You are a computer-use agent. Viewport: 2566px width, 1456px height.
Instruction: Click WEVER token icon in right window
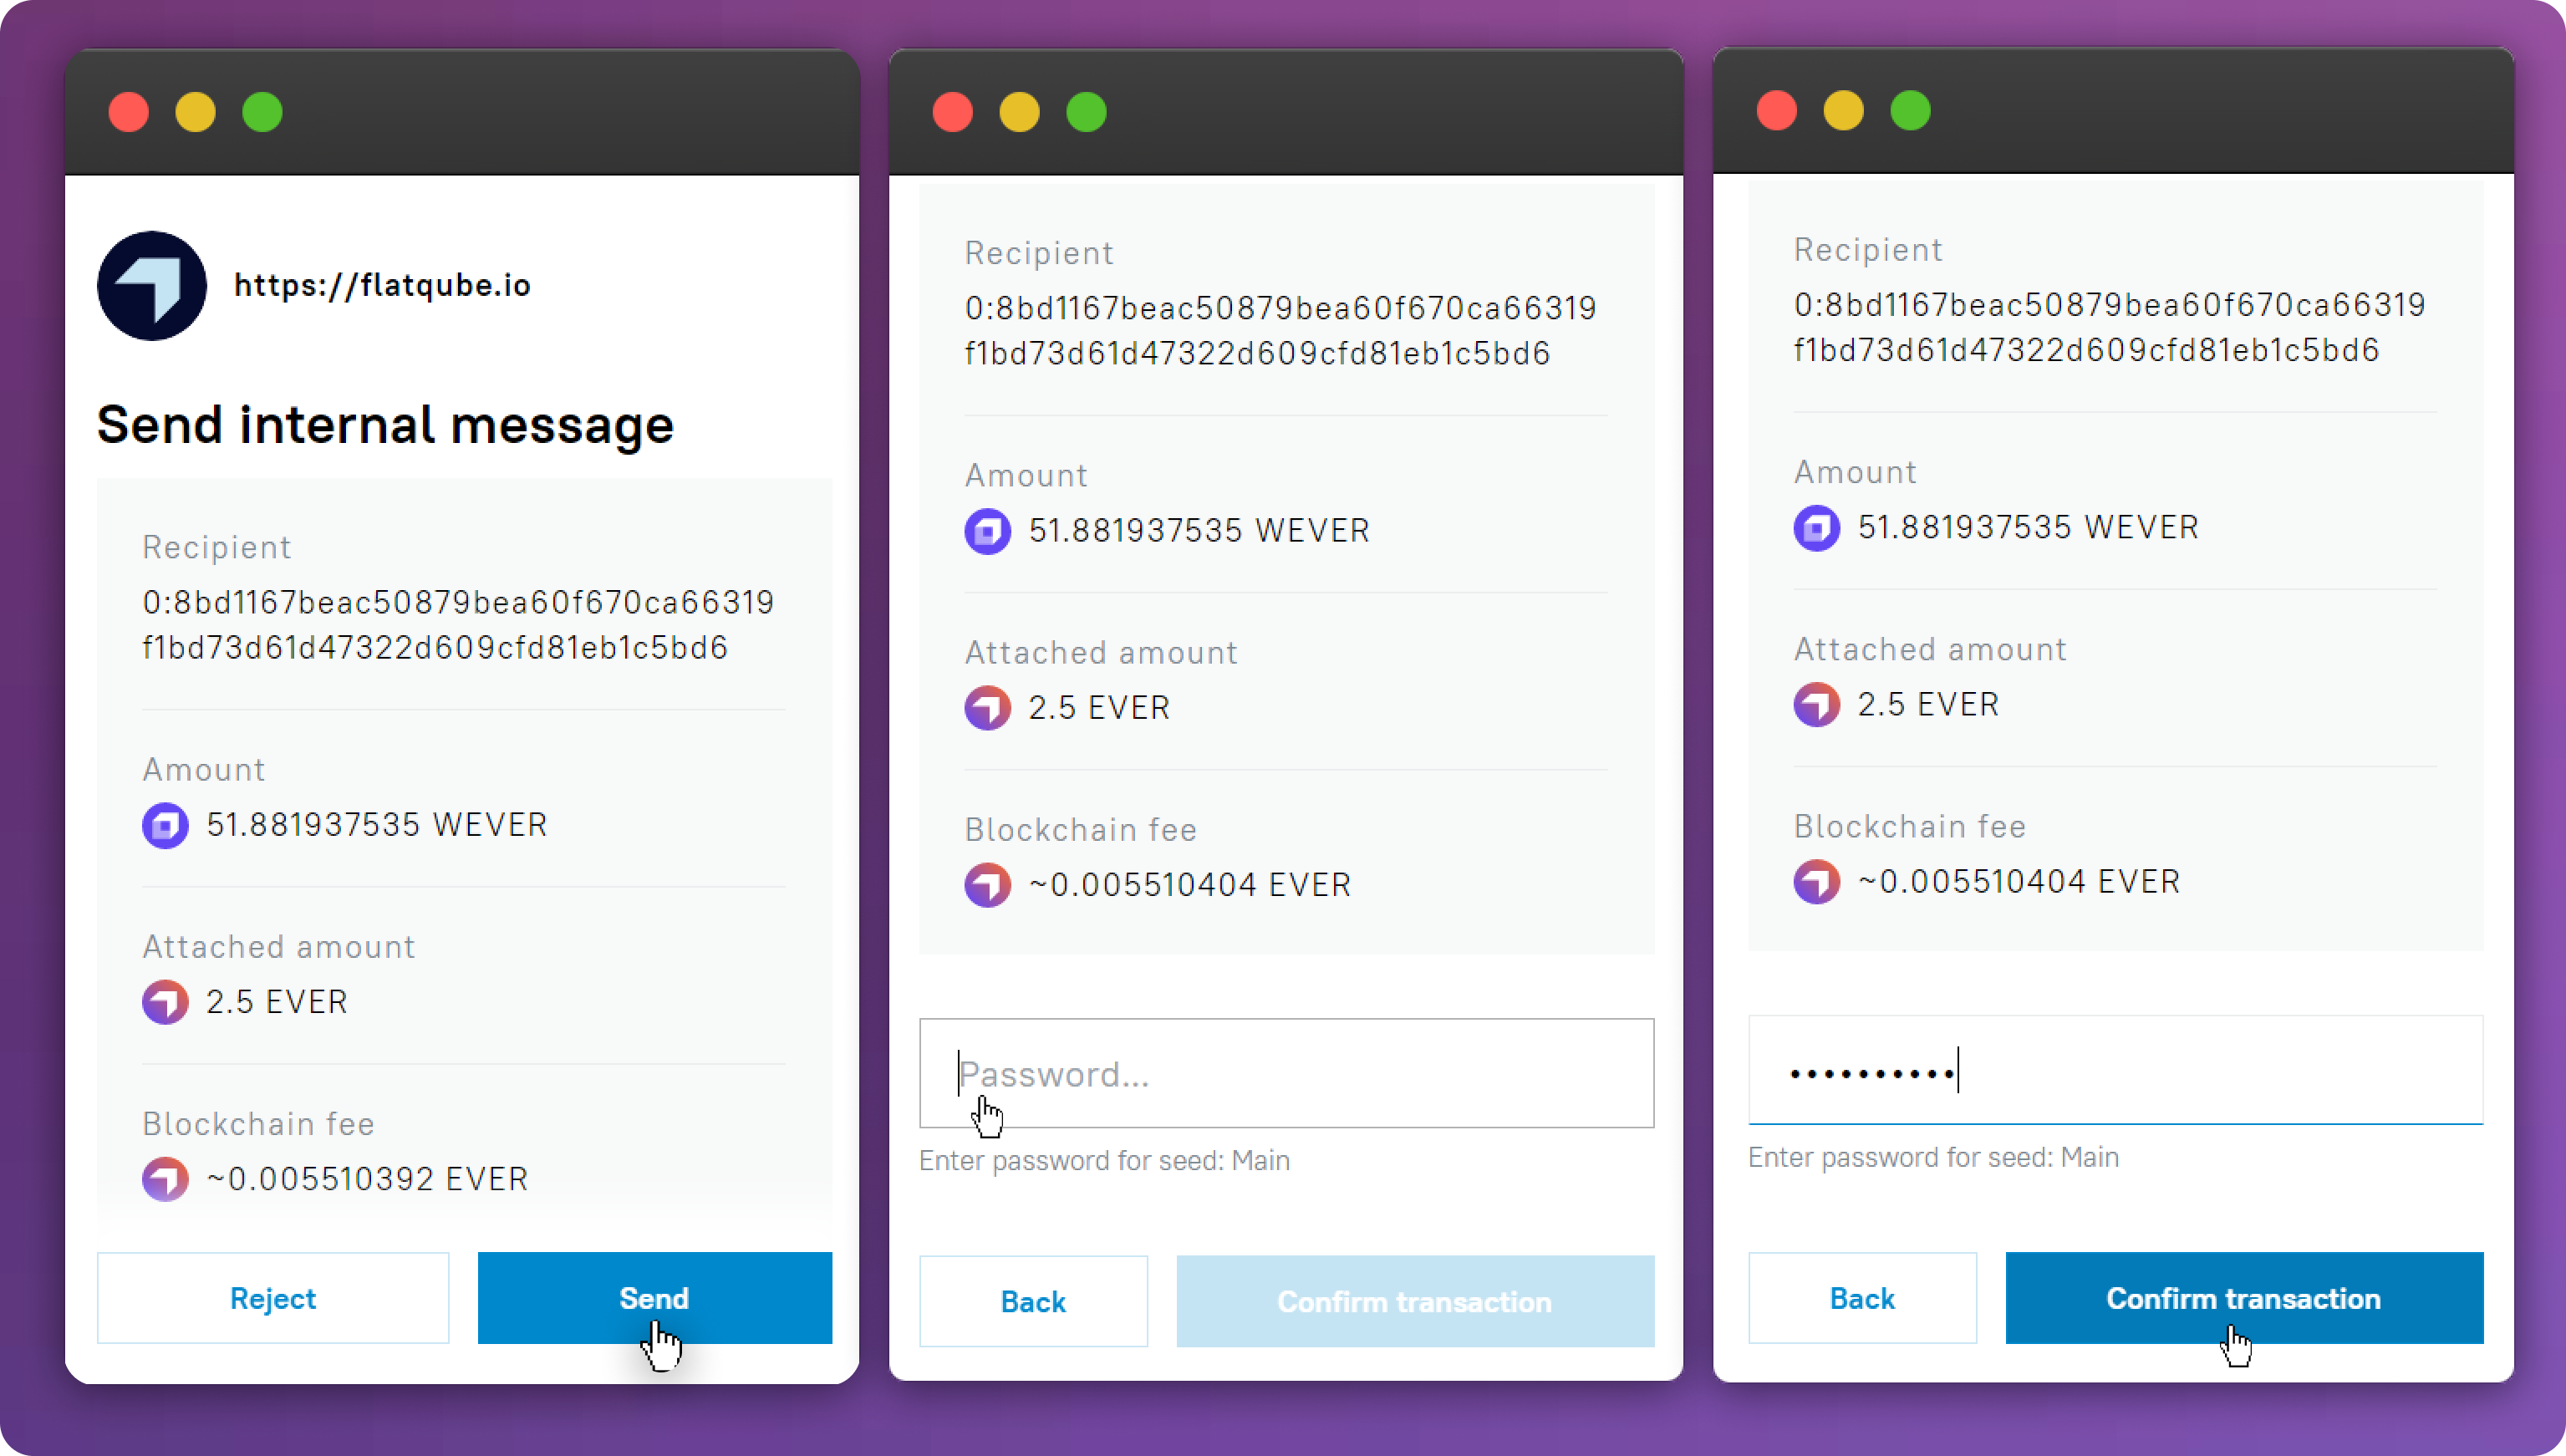click(1816, 528)
